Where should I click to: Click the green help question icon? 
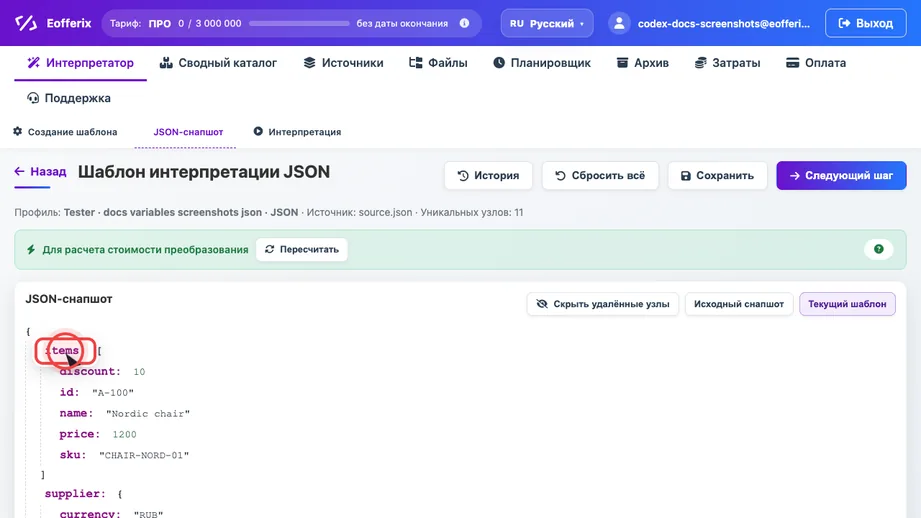[879, 249]
